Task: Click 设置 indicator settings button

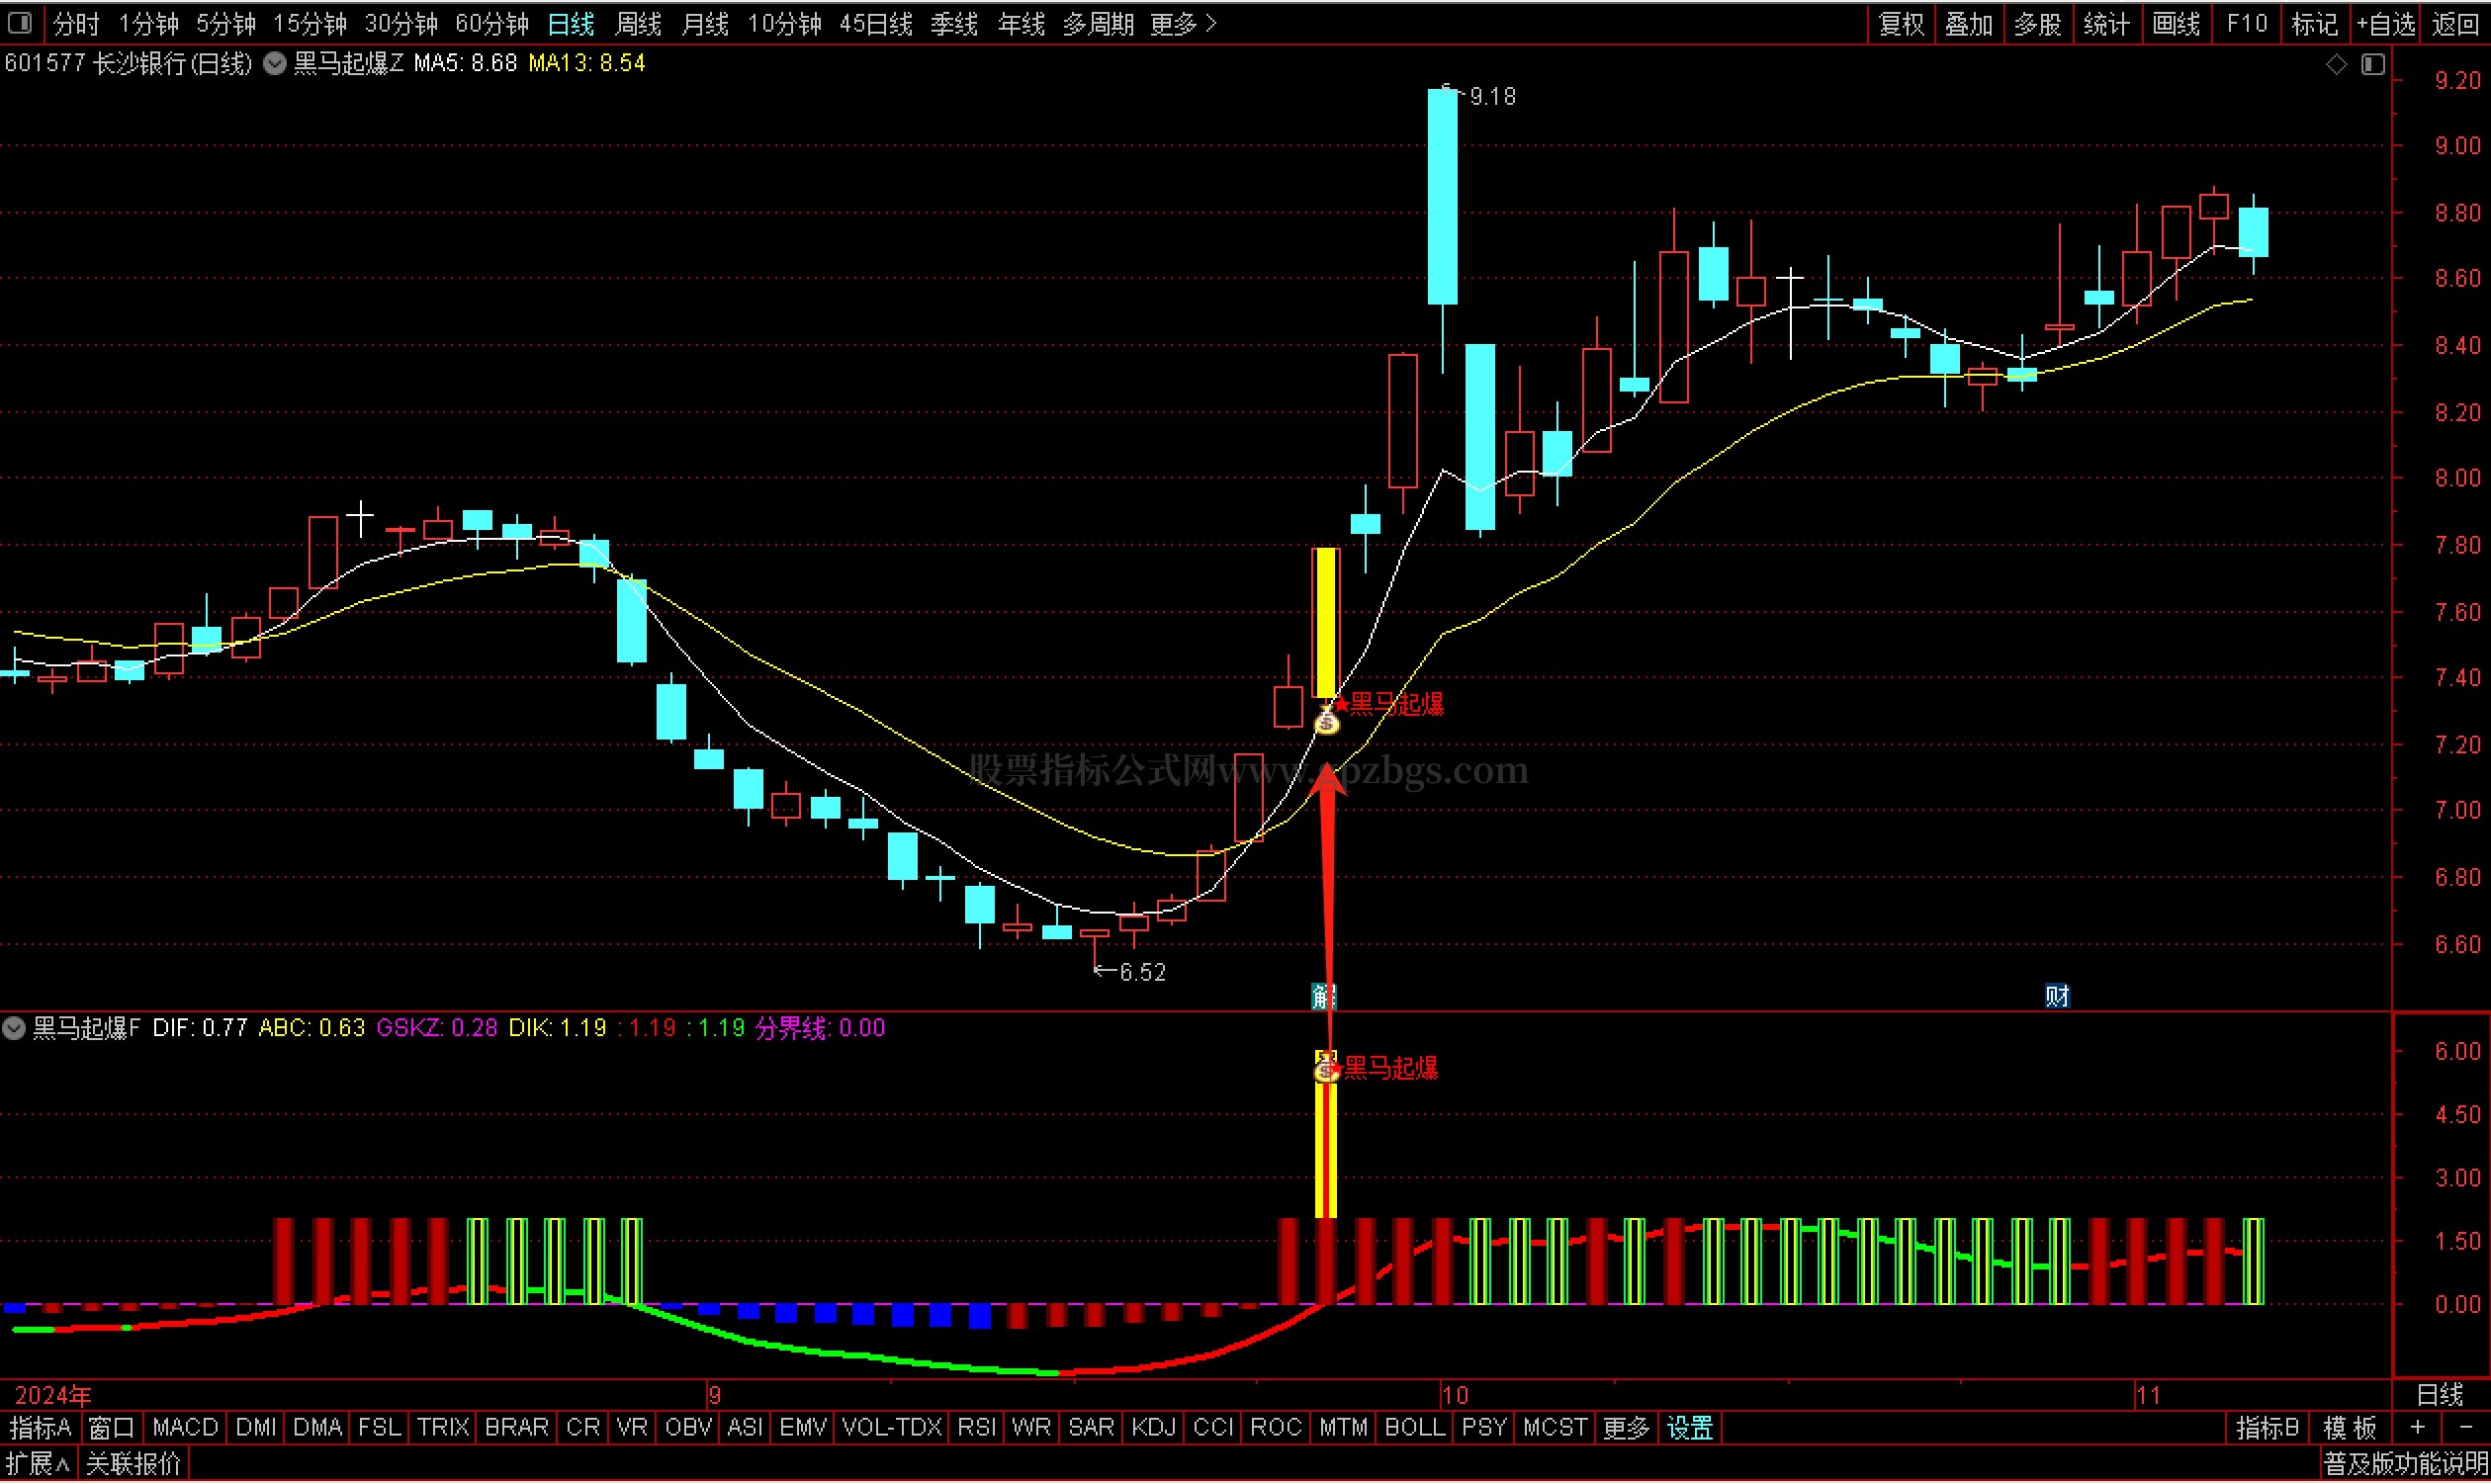Action: (1690, 1428)
